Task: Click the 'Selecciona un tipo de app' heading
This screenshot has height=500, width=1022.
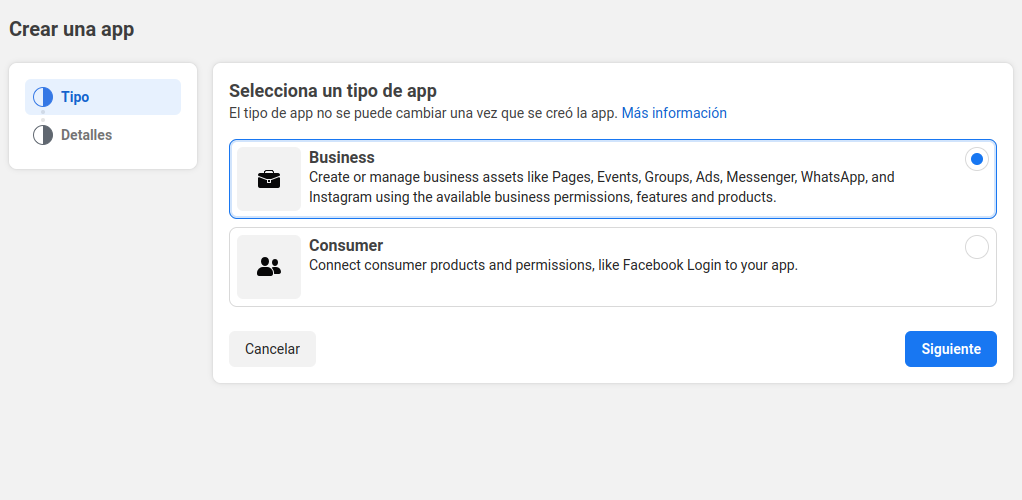Action: [x=333, y=91]
